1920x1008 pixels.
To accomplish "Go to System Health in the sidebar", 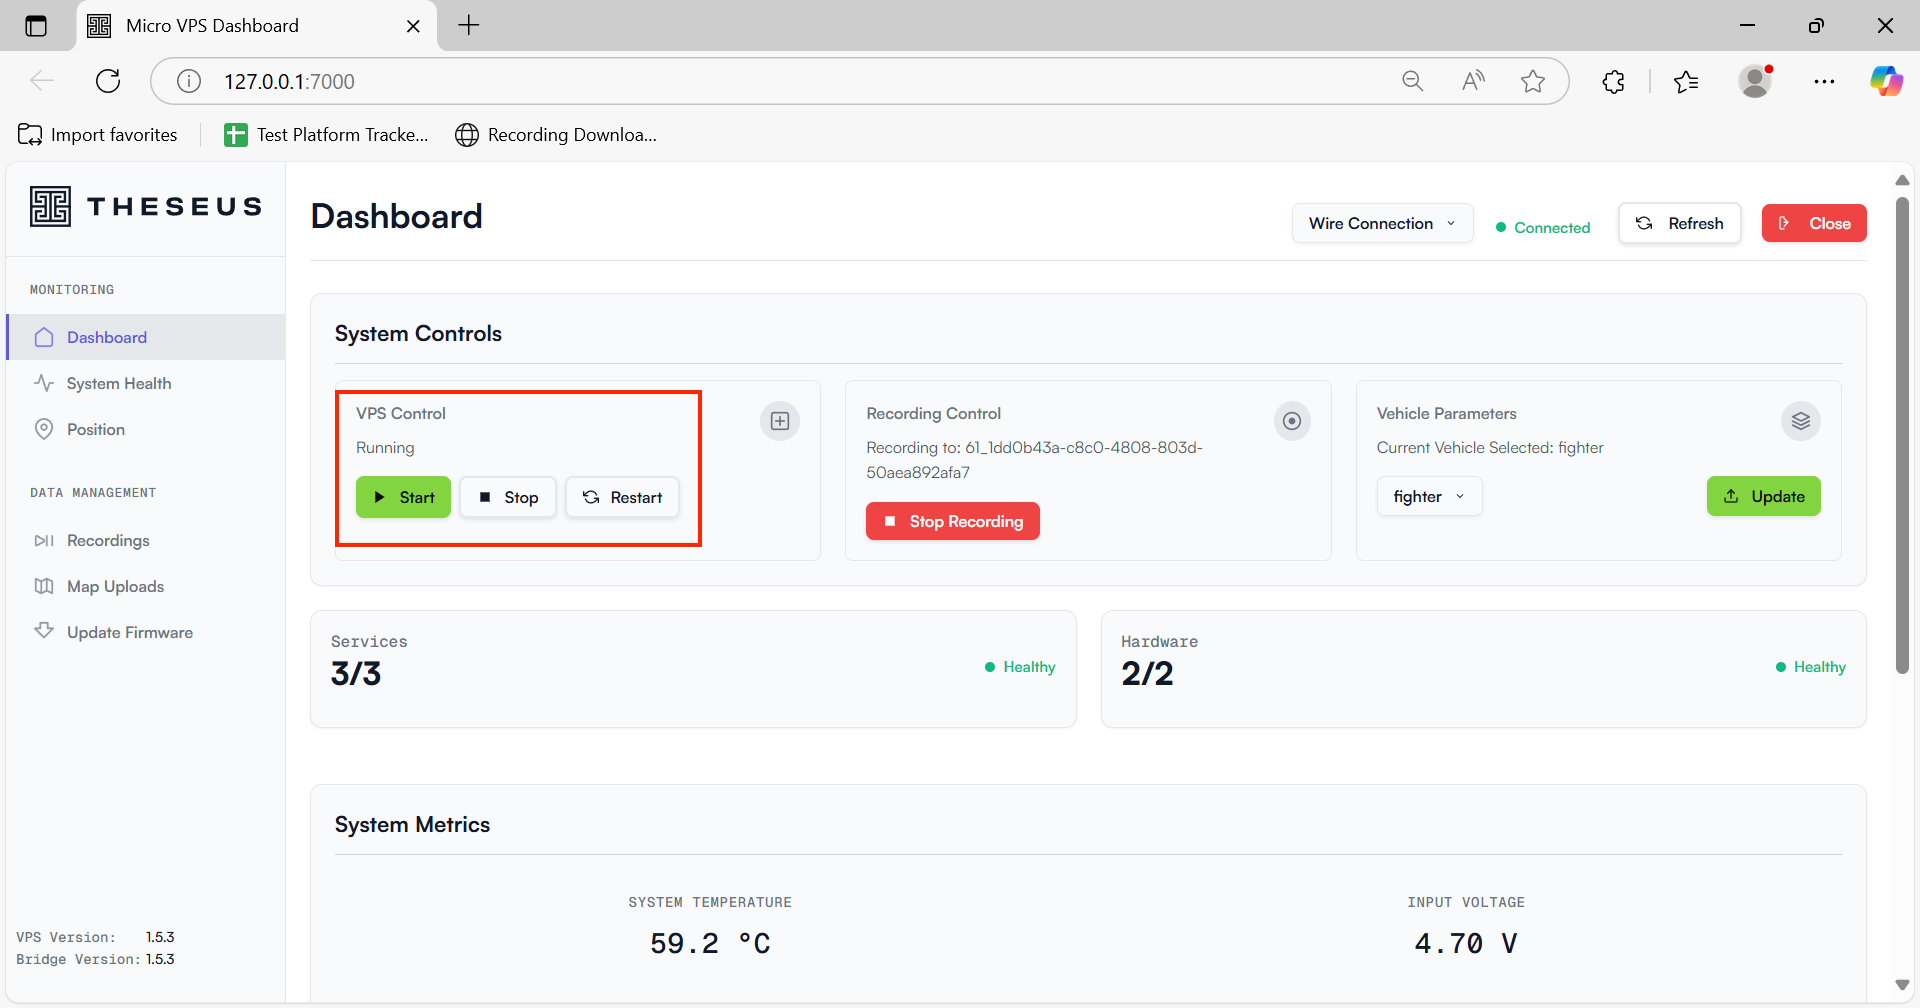I will pos(119,384).
